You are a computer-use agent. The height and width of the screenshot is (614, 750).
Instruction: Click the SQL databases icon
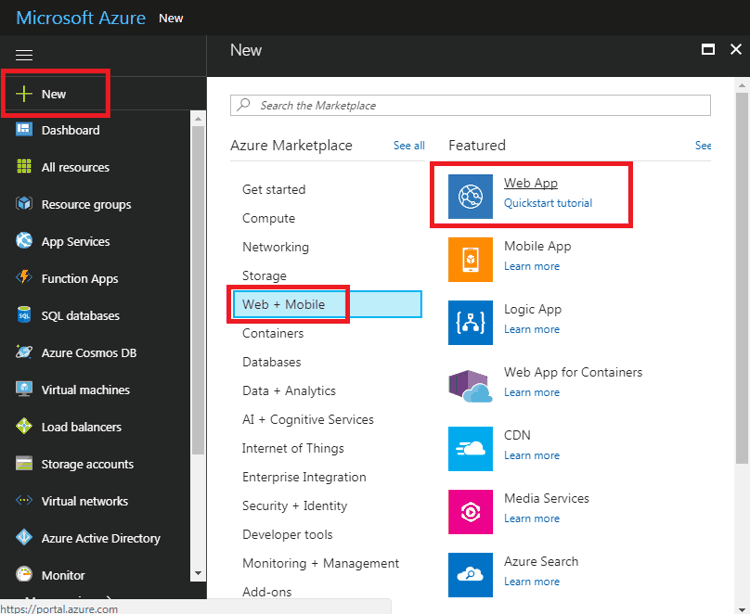tap(24, 315)
